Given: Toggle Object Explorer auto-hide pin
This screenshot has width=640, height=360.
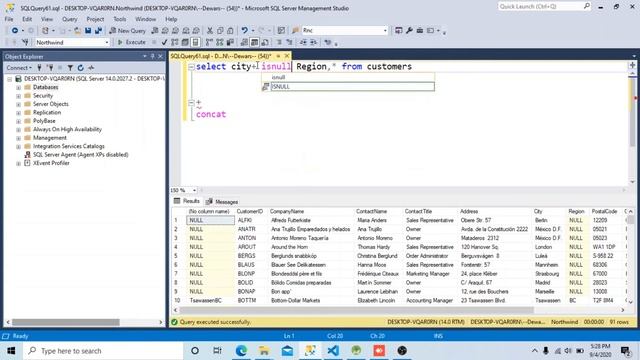Looking at the screenshot, I should pos(153,56).
